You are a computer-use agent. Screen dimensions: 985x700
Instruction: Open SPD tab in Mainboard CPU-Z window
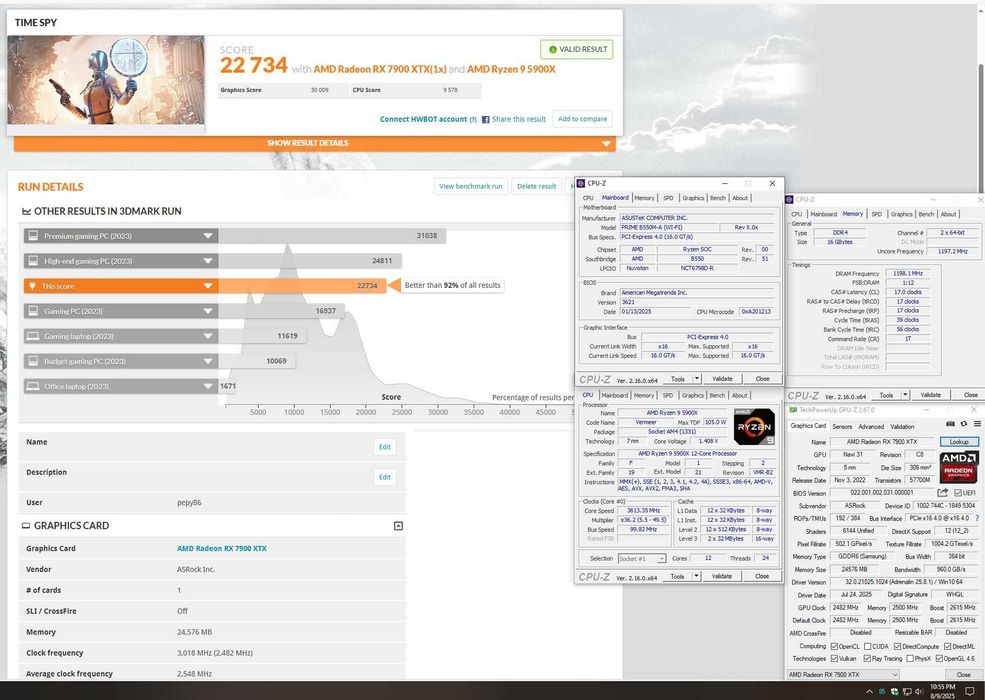point(668,198)
